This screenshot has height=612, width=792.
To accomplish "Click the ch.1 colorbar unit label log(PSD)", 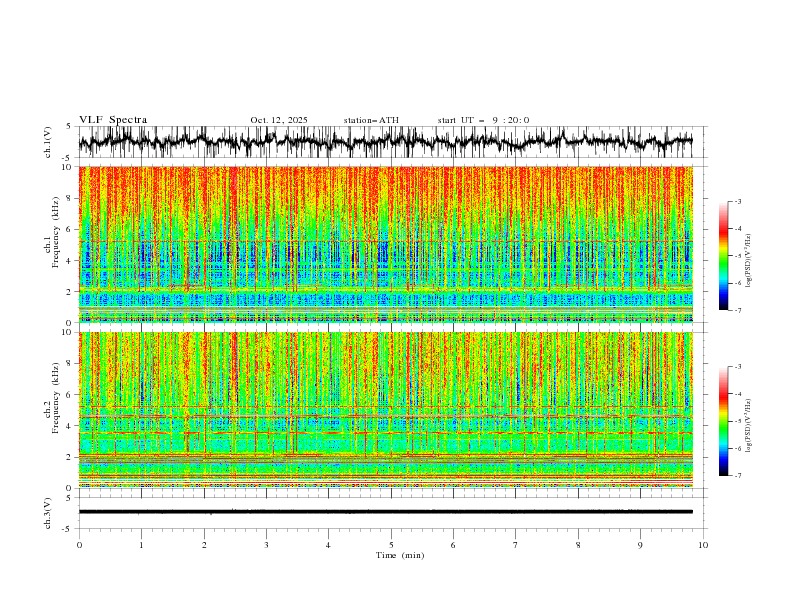I will (749, 261).
